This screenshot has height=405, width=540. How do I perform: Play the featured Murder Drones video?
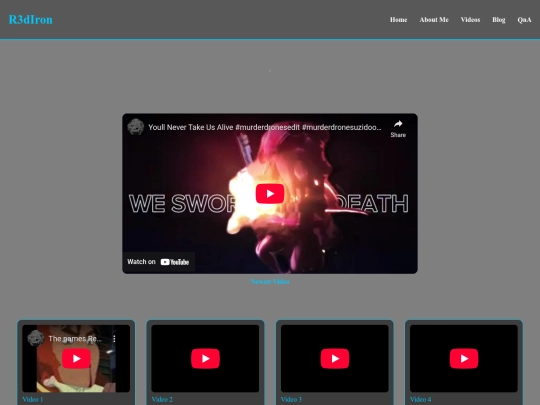(x=270, y=194)
